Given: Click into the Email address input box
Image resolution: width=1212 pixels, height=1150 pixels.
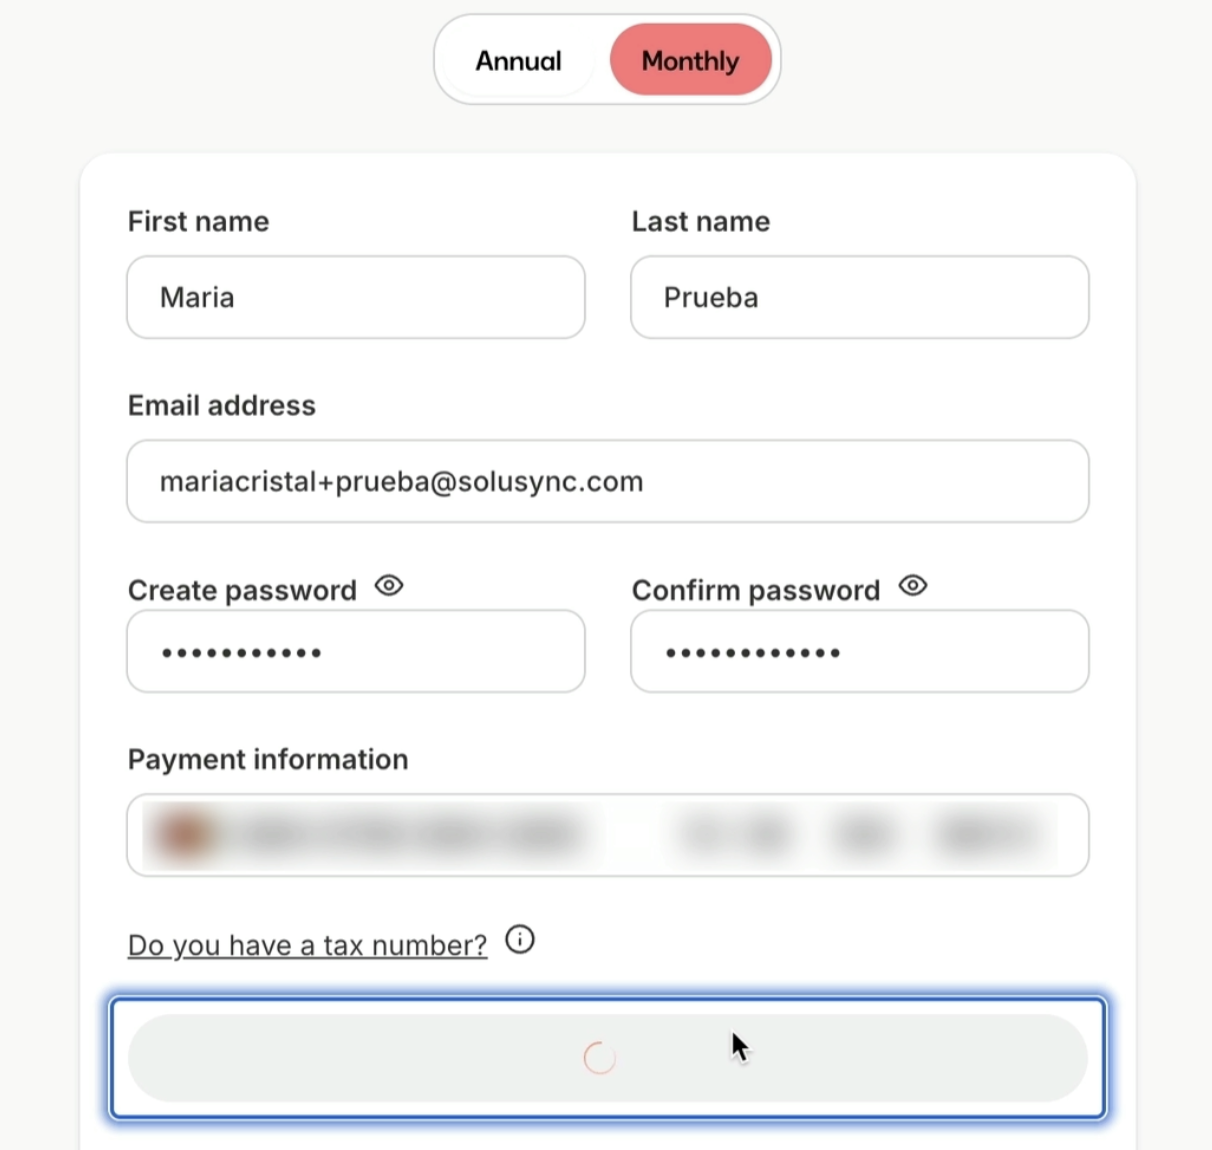Looking at the screenshot, I should (607, 481).
